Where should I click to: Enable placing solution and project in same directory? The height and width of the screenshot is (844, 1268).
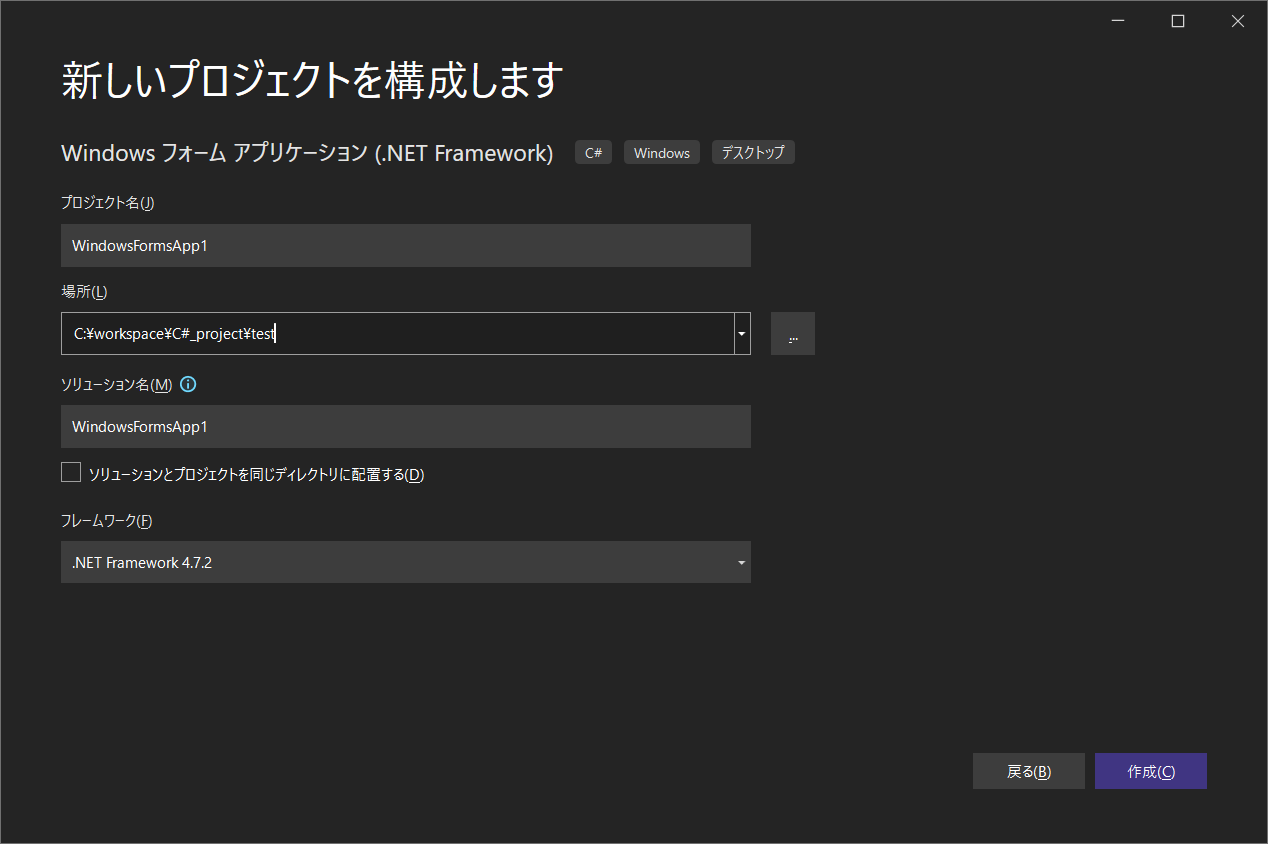tap(71, 472)
